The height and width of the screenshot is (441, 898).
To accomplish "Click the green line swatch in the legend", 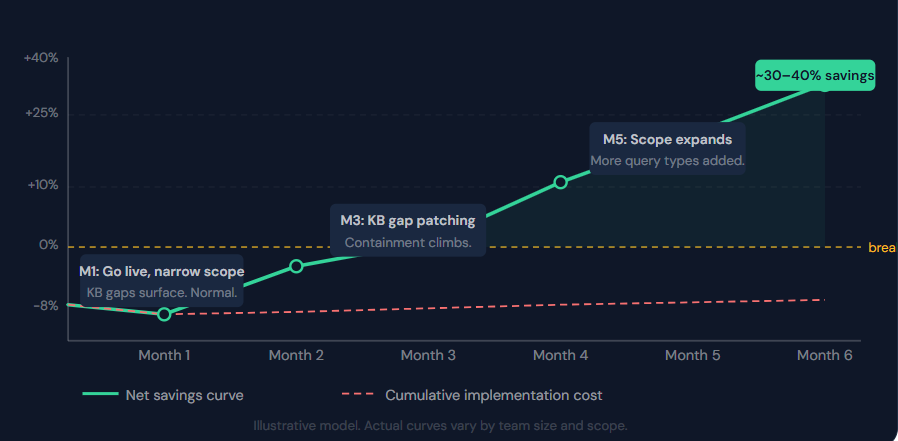I will tap(99, 395).
